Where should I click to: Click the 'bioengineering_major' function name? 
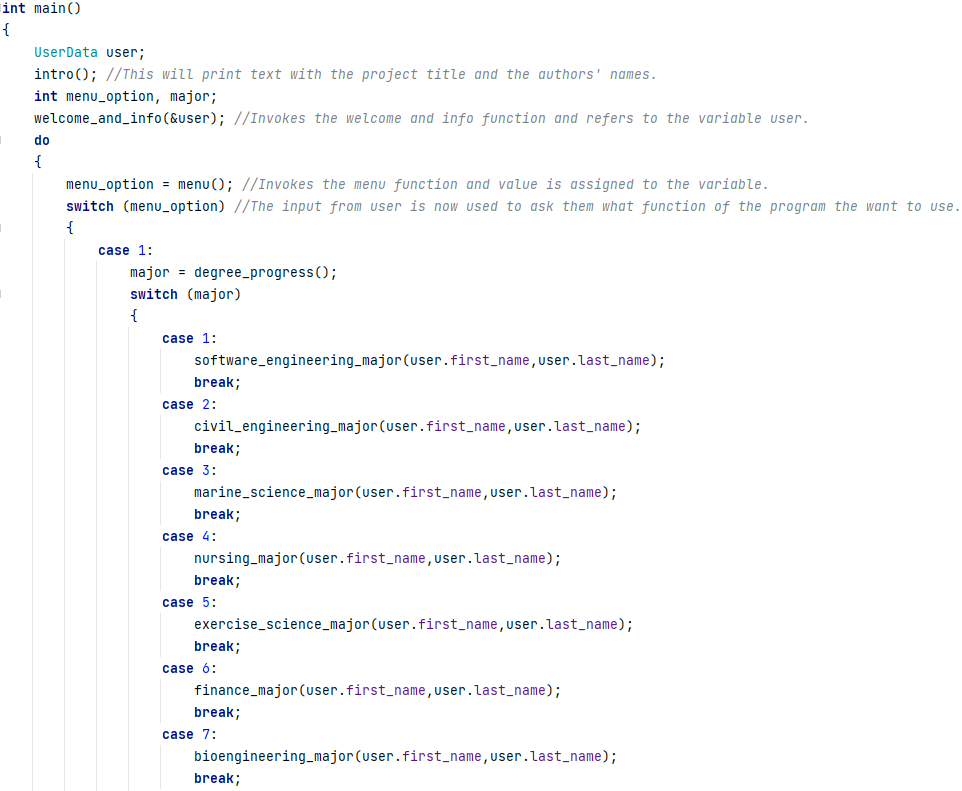[274, 757]
